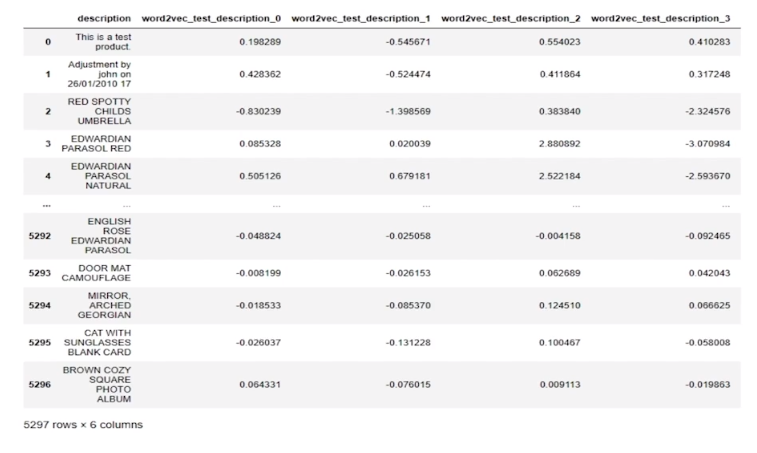Select 'This is a test product.' description
Screen dimensions: 757x453
[103, 42]
